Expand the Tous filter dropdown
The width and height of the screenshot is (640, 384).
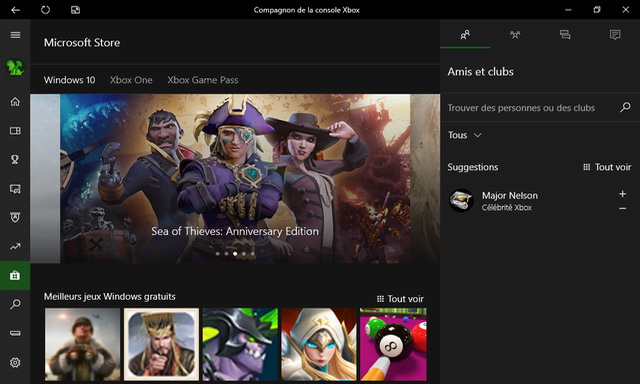464,135
